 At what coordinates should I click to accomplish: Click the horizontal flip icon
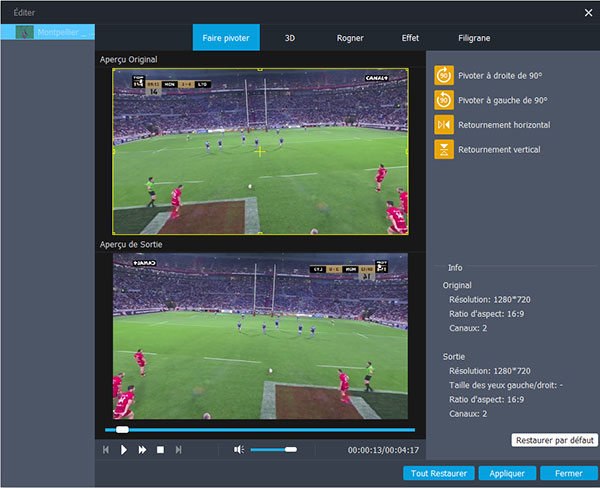click(x=444, y=125)
